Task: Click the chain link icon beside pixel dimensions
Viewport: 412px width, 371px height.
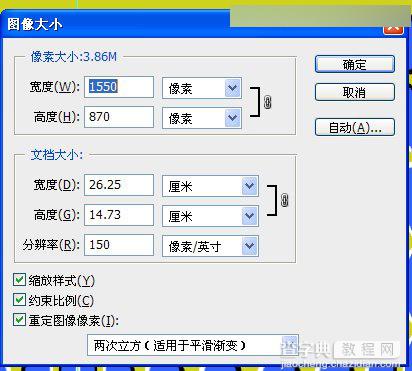Action: [268, 102]
